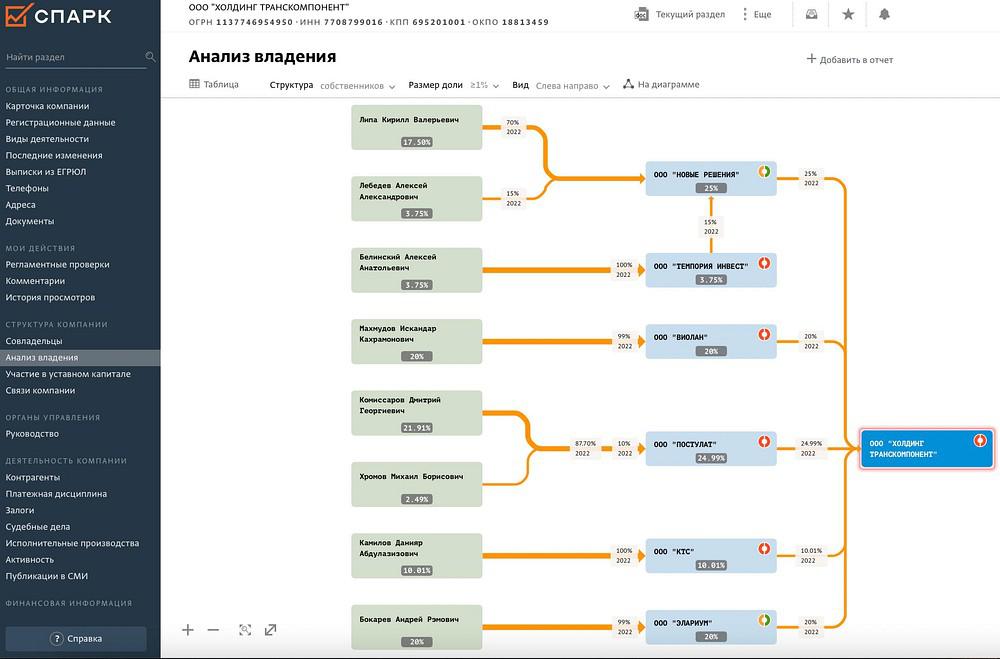Image resolution: width=1000 pixels, height=659 pixels.
Task: Click the fit-to-screen diagram icon
Action: pyautogui.click(x=245, y=630)
